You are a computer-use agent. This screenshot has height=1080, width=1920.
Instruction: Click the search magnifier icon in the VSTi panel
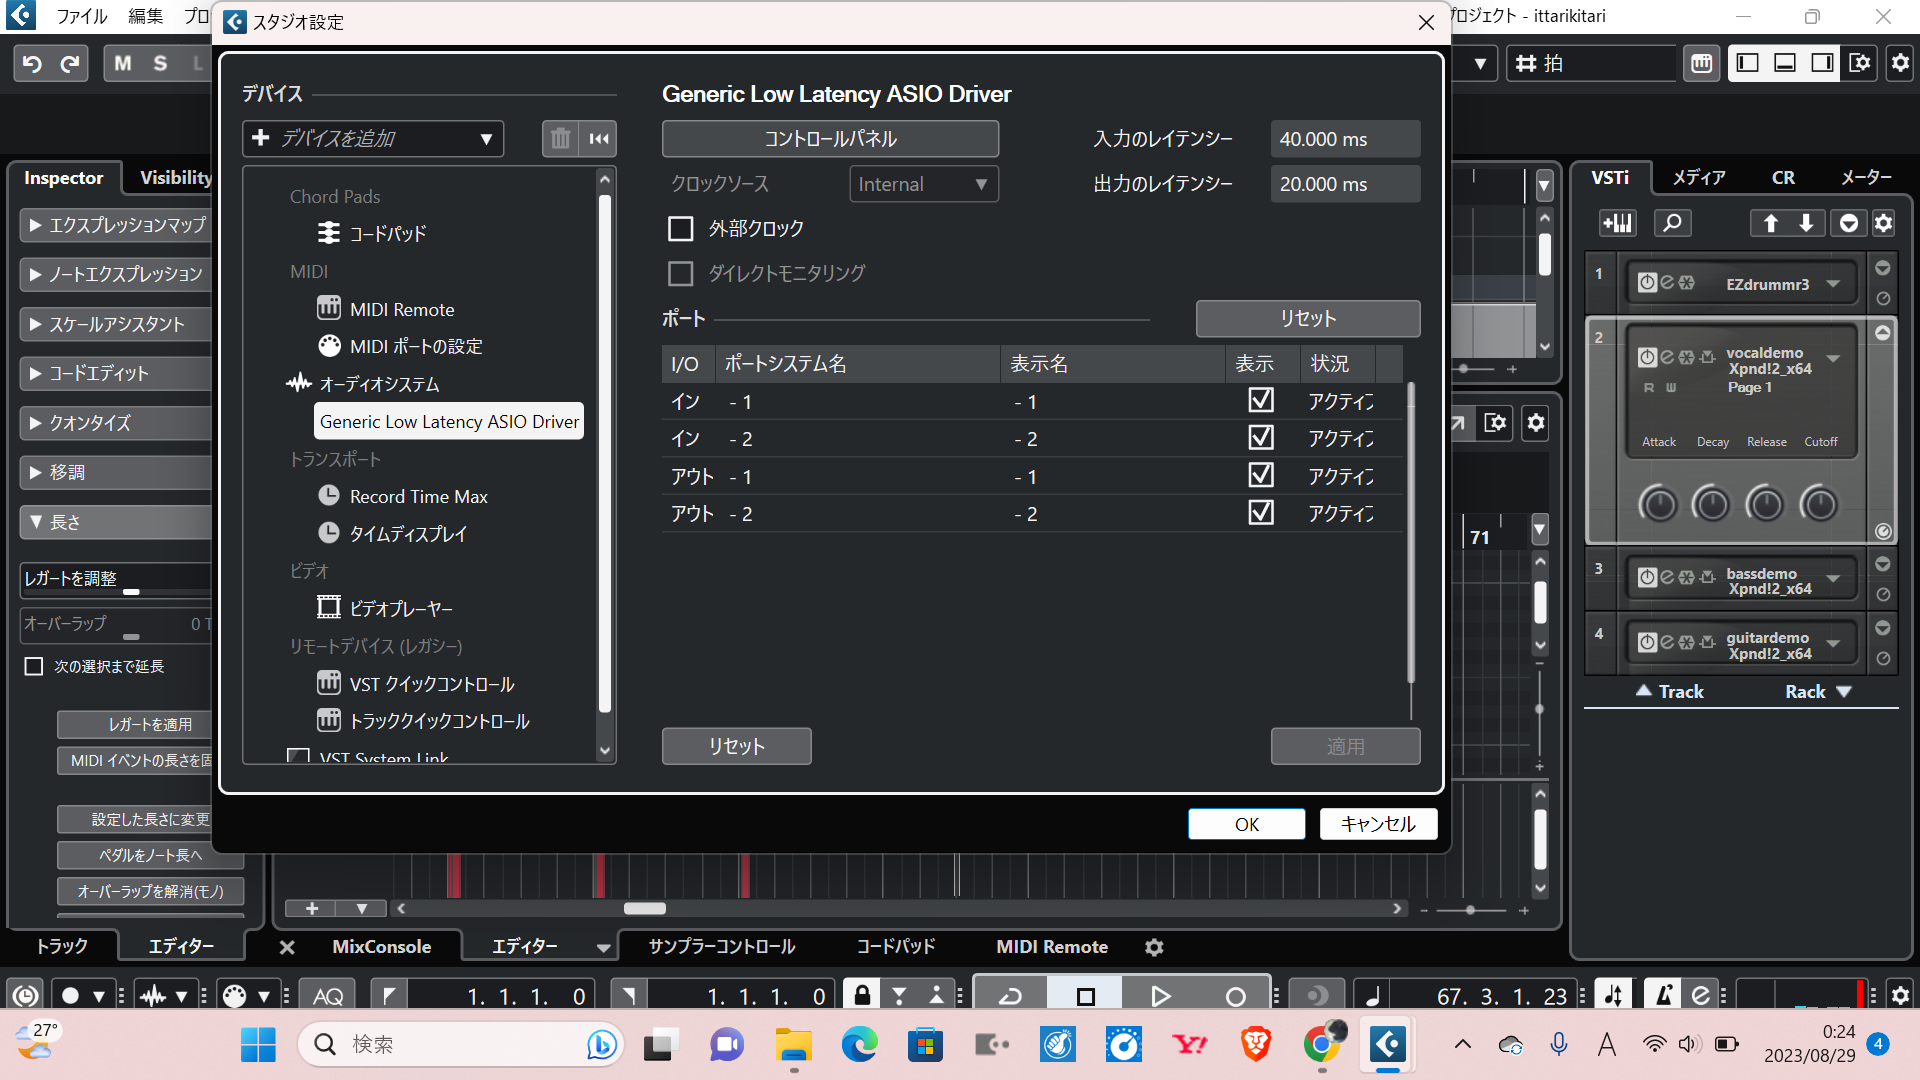pyautogui.click(x=1672, y=223)
